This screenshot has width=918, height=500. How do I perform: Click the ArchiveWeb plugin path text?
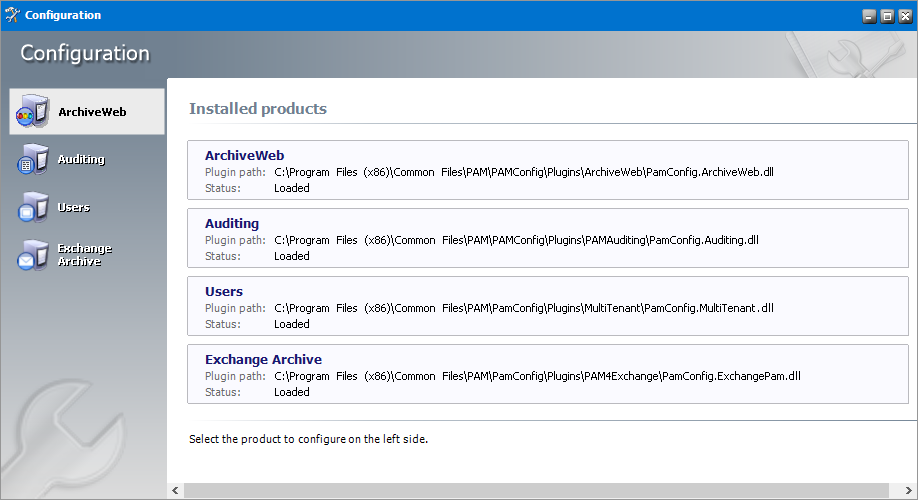523,172
